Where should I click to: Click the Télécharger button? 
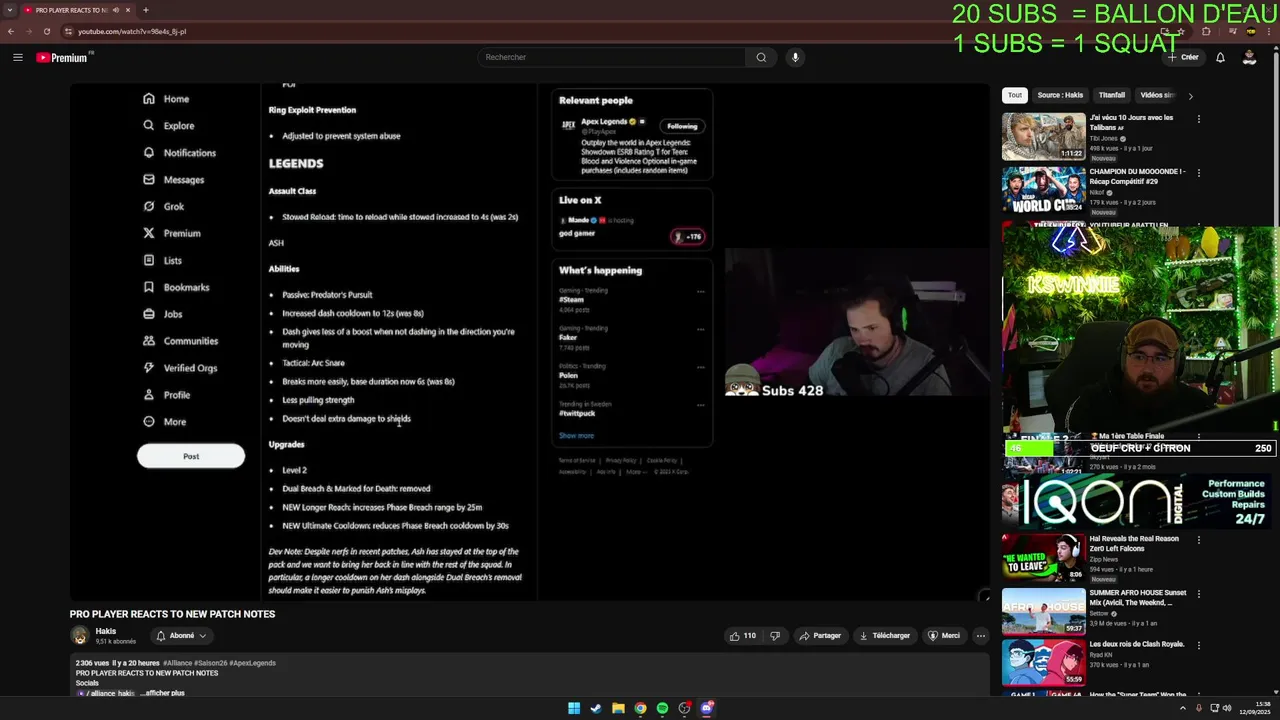click(x=885, y=636)
